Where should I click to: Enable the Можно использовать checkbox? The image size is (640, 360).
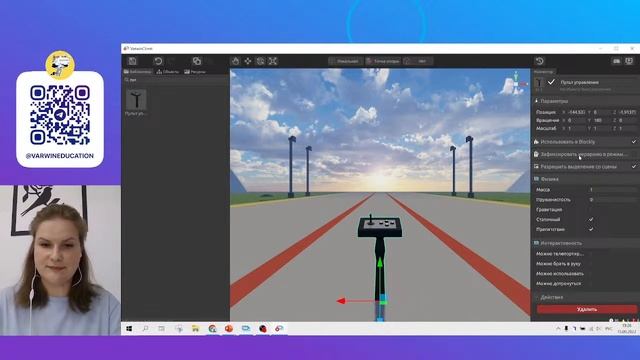point(591,273)
